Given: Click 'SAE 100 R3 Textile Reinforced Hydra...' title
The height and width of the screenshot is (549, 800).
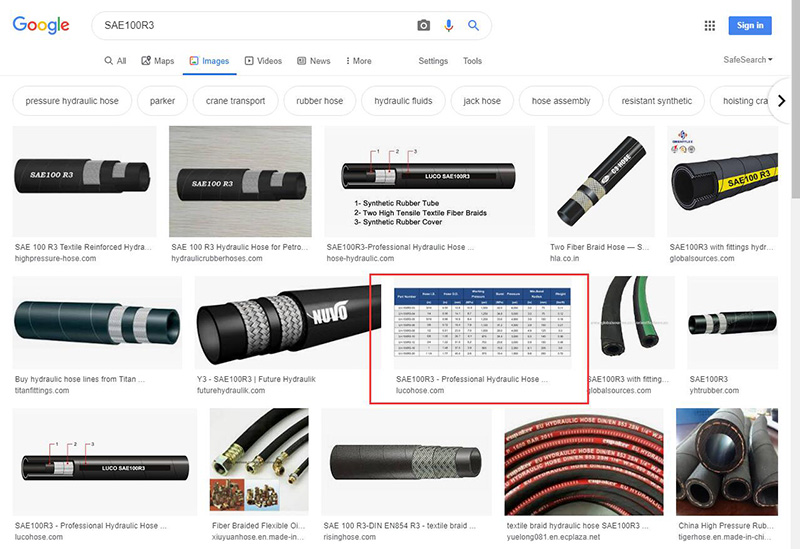Looking at the screenshot, I should (83, 247).
